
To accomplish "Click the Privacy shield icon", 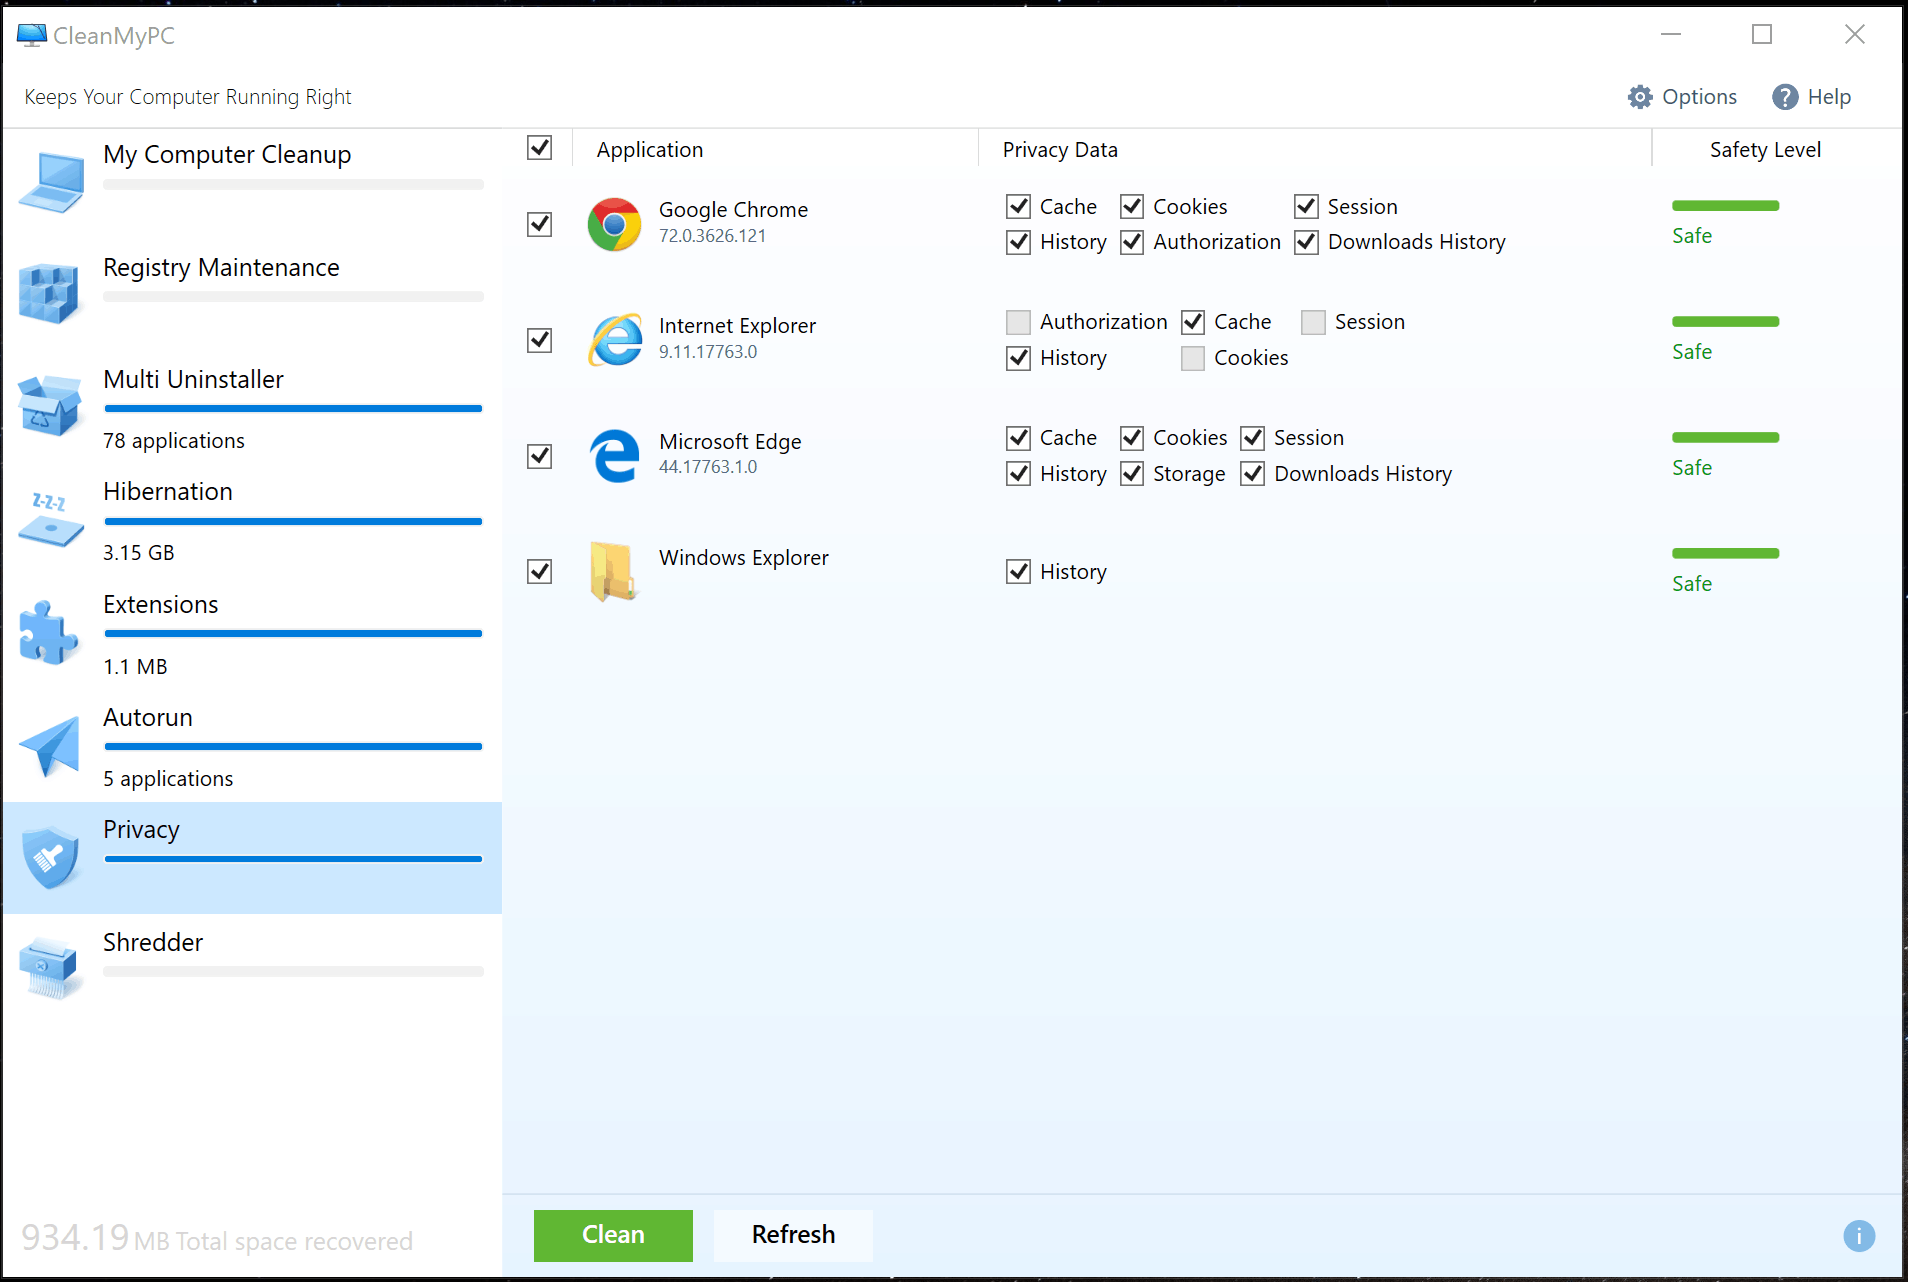I will pyautogui.click(x=51, y=858).
